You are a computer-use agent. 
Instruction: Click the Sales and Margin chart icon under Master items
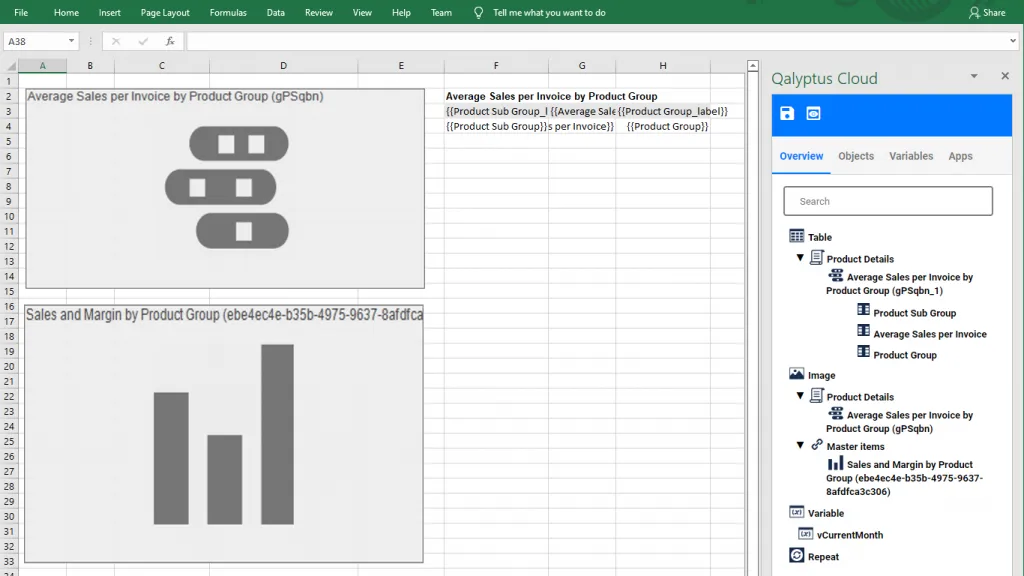click(x=836, y=464)
